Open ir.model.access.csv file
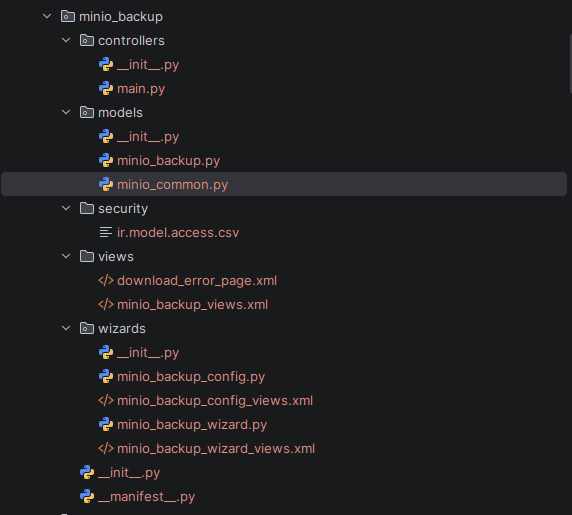 pos(178,232)
